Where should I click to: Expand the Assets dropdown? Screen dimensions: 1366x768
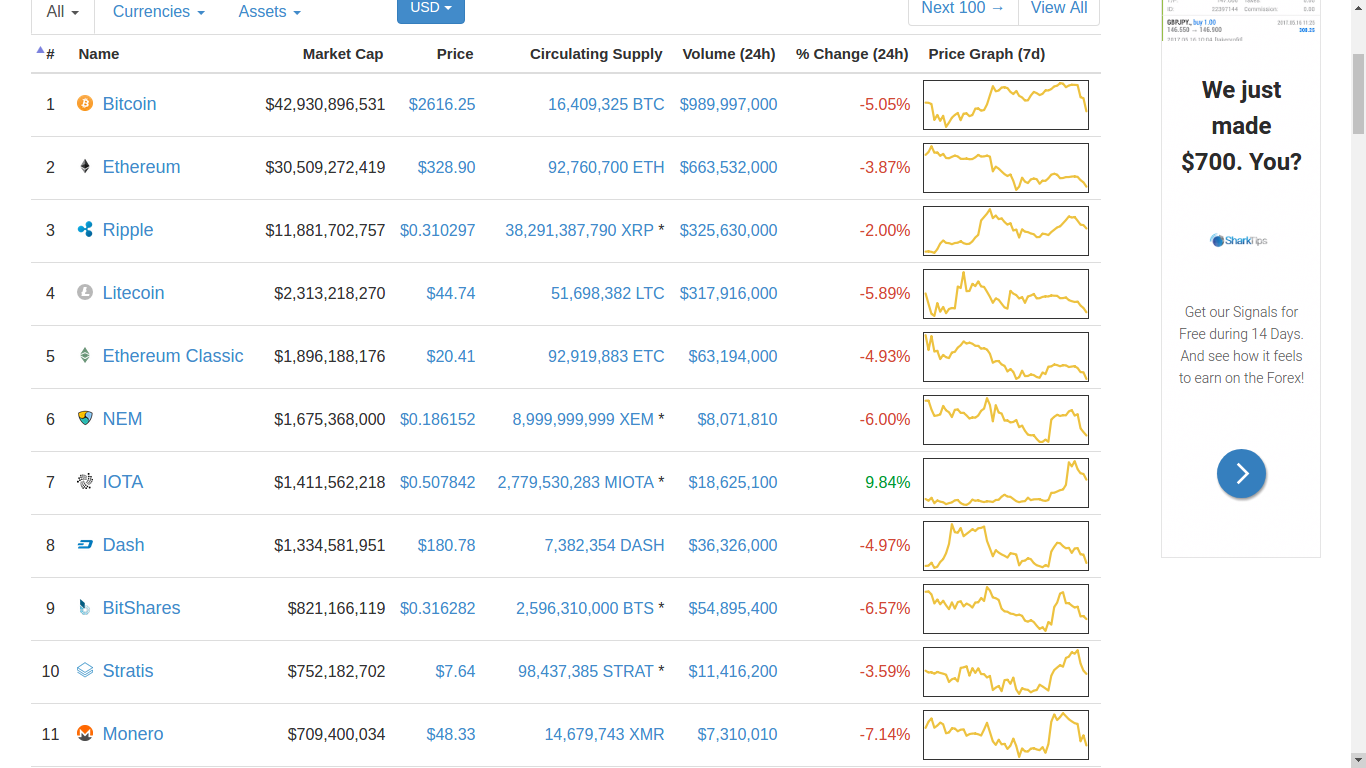click(269, 12)
